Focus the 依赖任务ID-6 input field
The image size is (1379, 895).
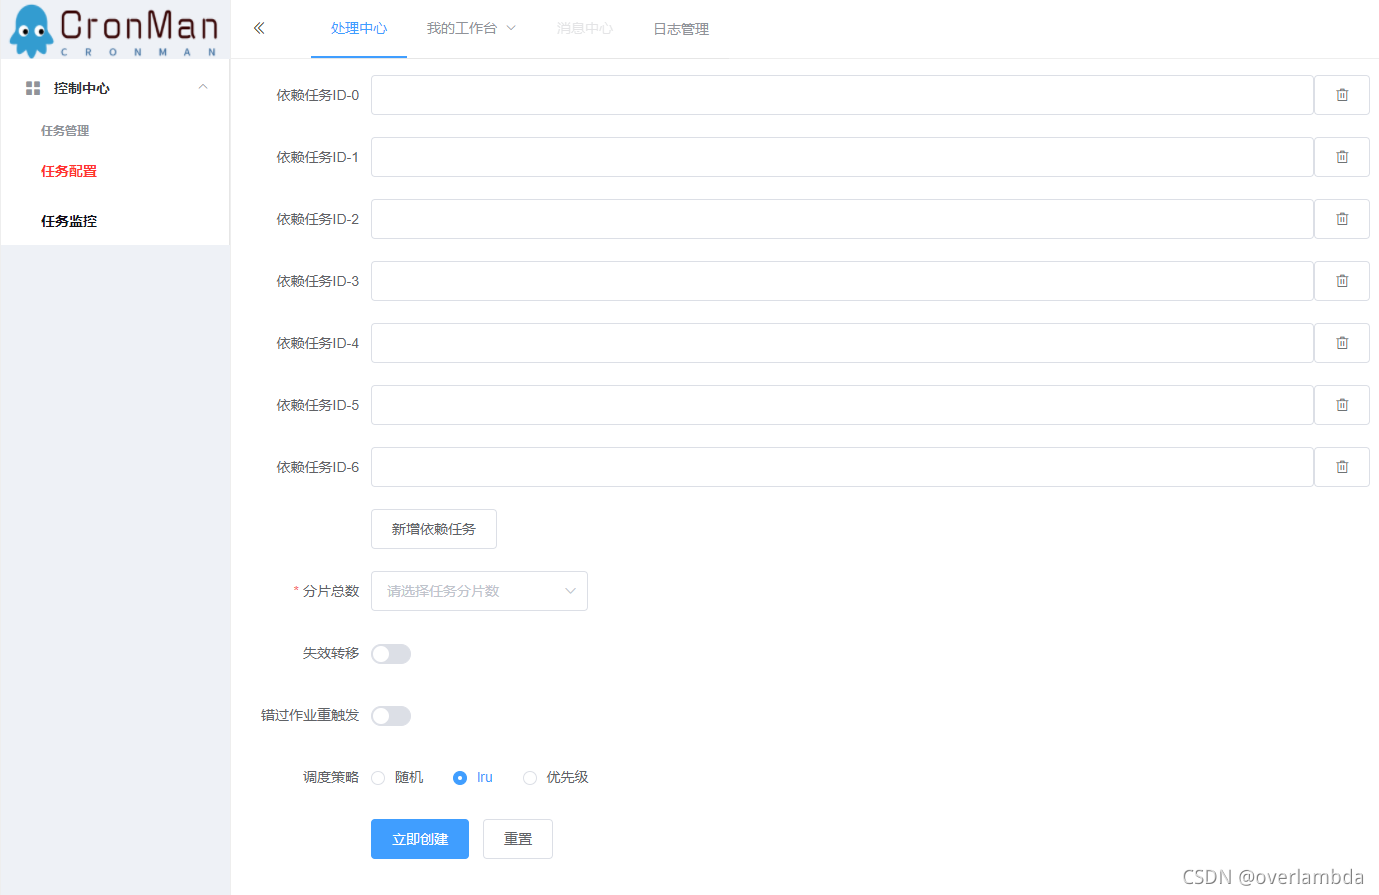[x=842, y=467]
